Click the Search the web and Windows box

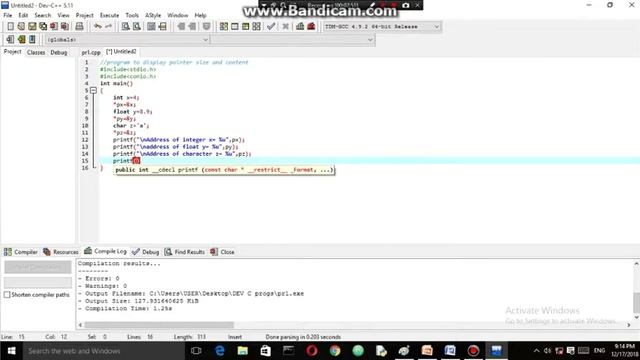click(x=104, y=351)
